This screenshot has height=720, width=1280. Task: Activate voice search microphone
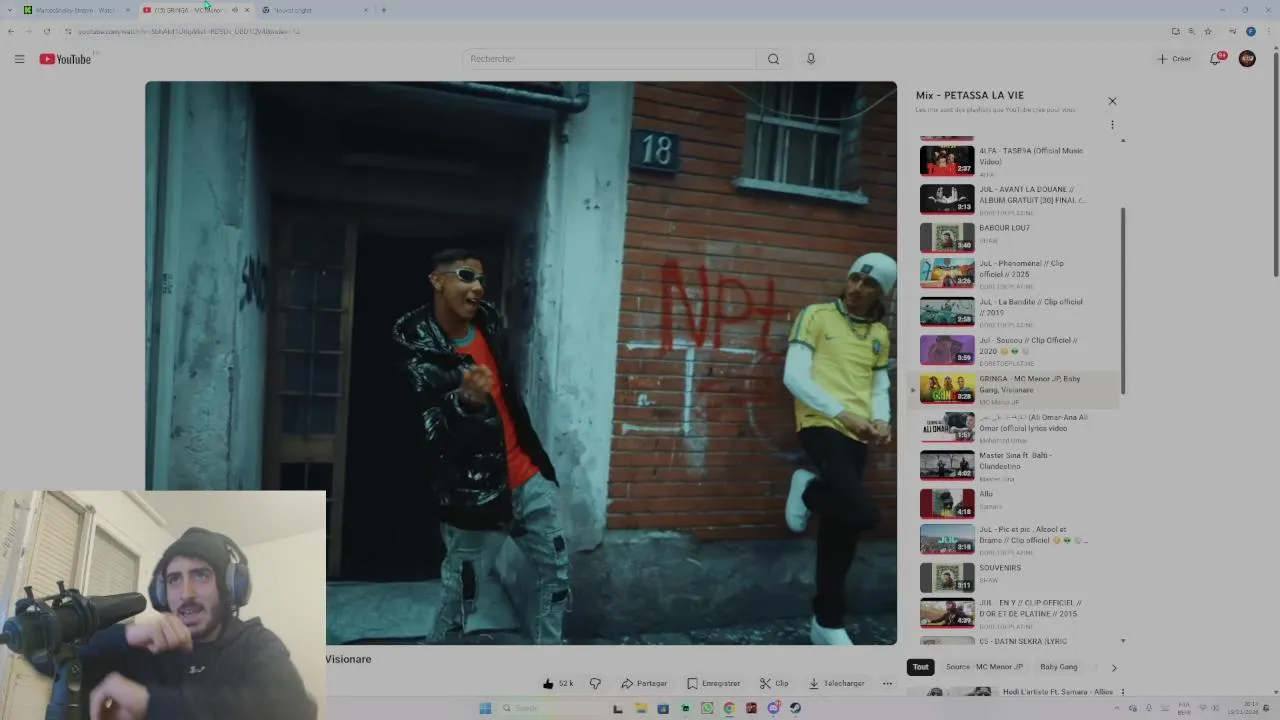[811, 59]
